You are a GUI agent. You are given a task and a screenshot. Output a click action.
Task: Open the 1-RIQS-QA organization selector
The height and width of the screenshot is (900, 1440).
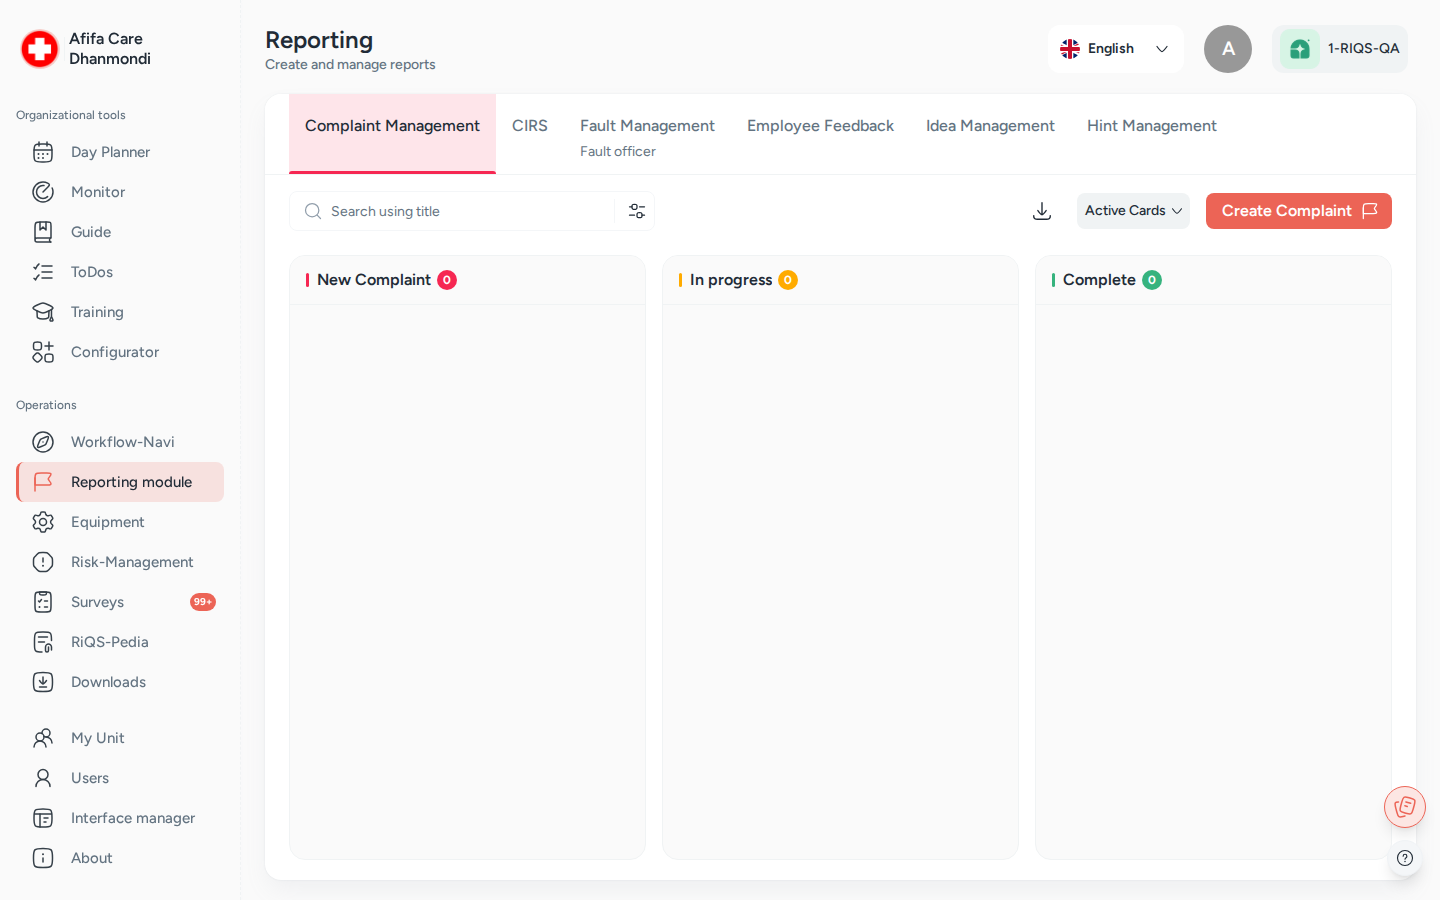tap(1340, 49)
